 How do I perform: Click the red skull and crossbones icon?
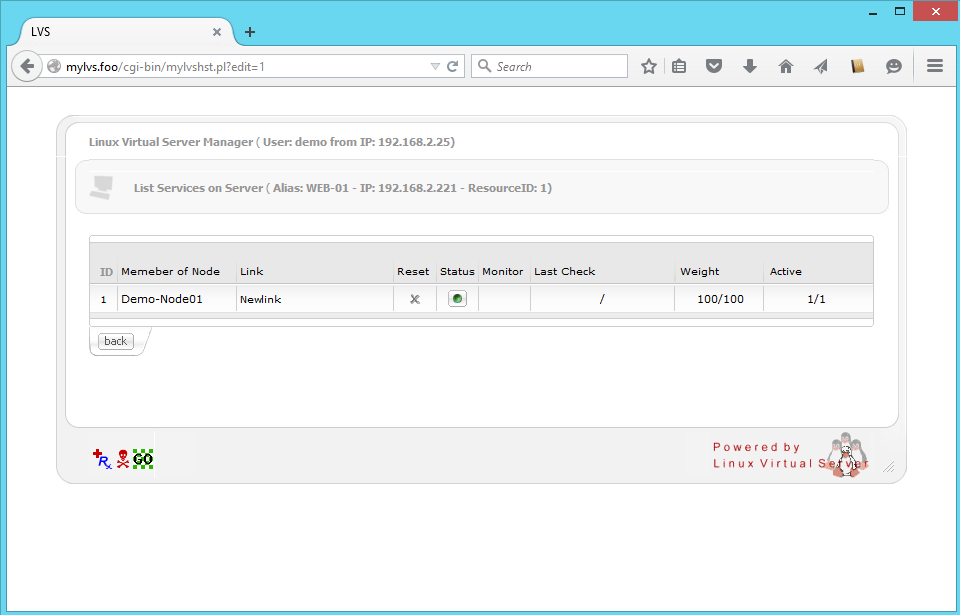tap(123, 459)
